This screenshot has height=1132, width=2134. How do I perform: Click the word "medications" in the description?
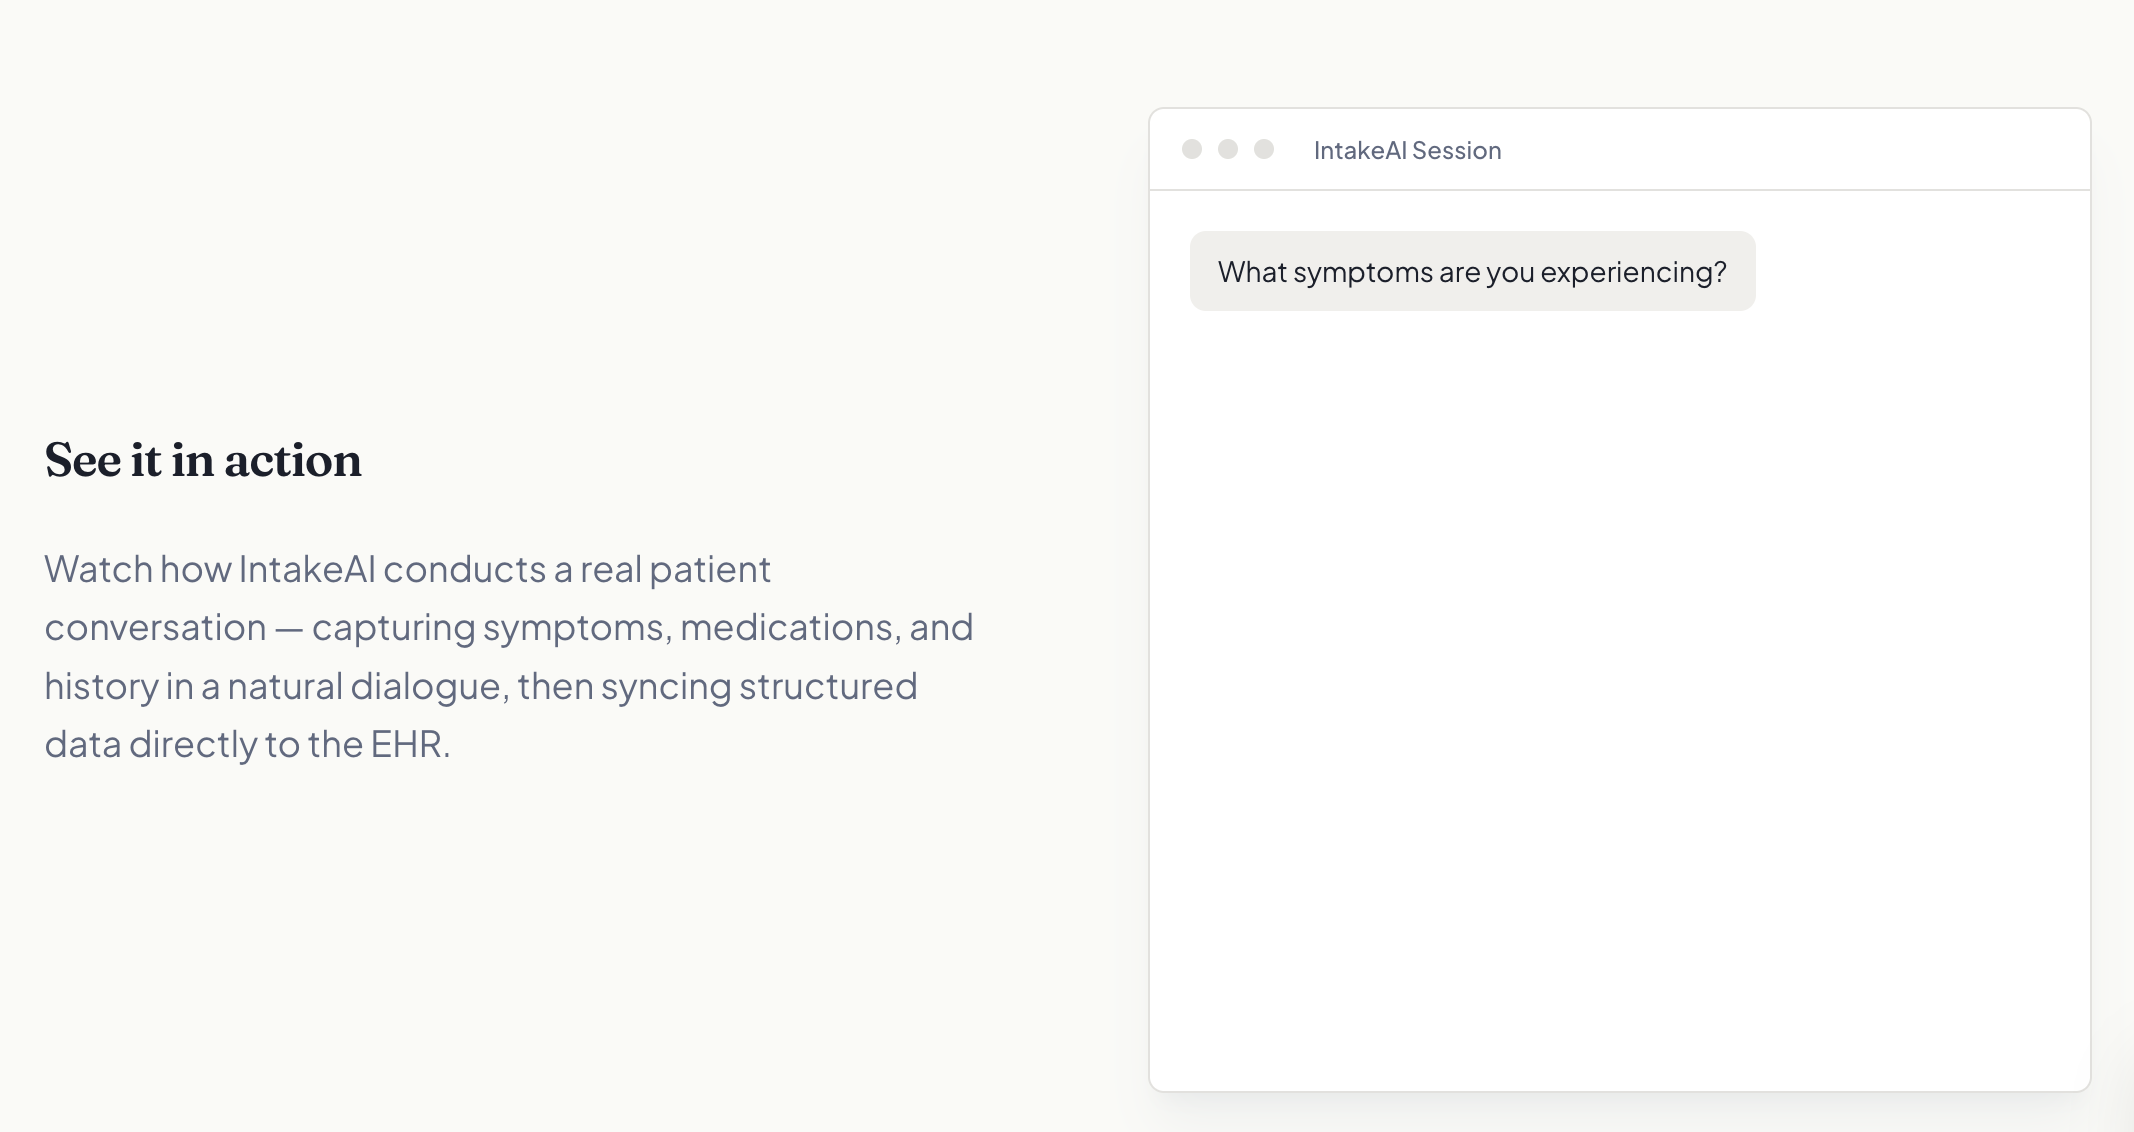(x=786, y=627)
